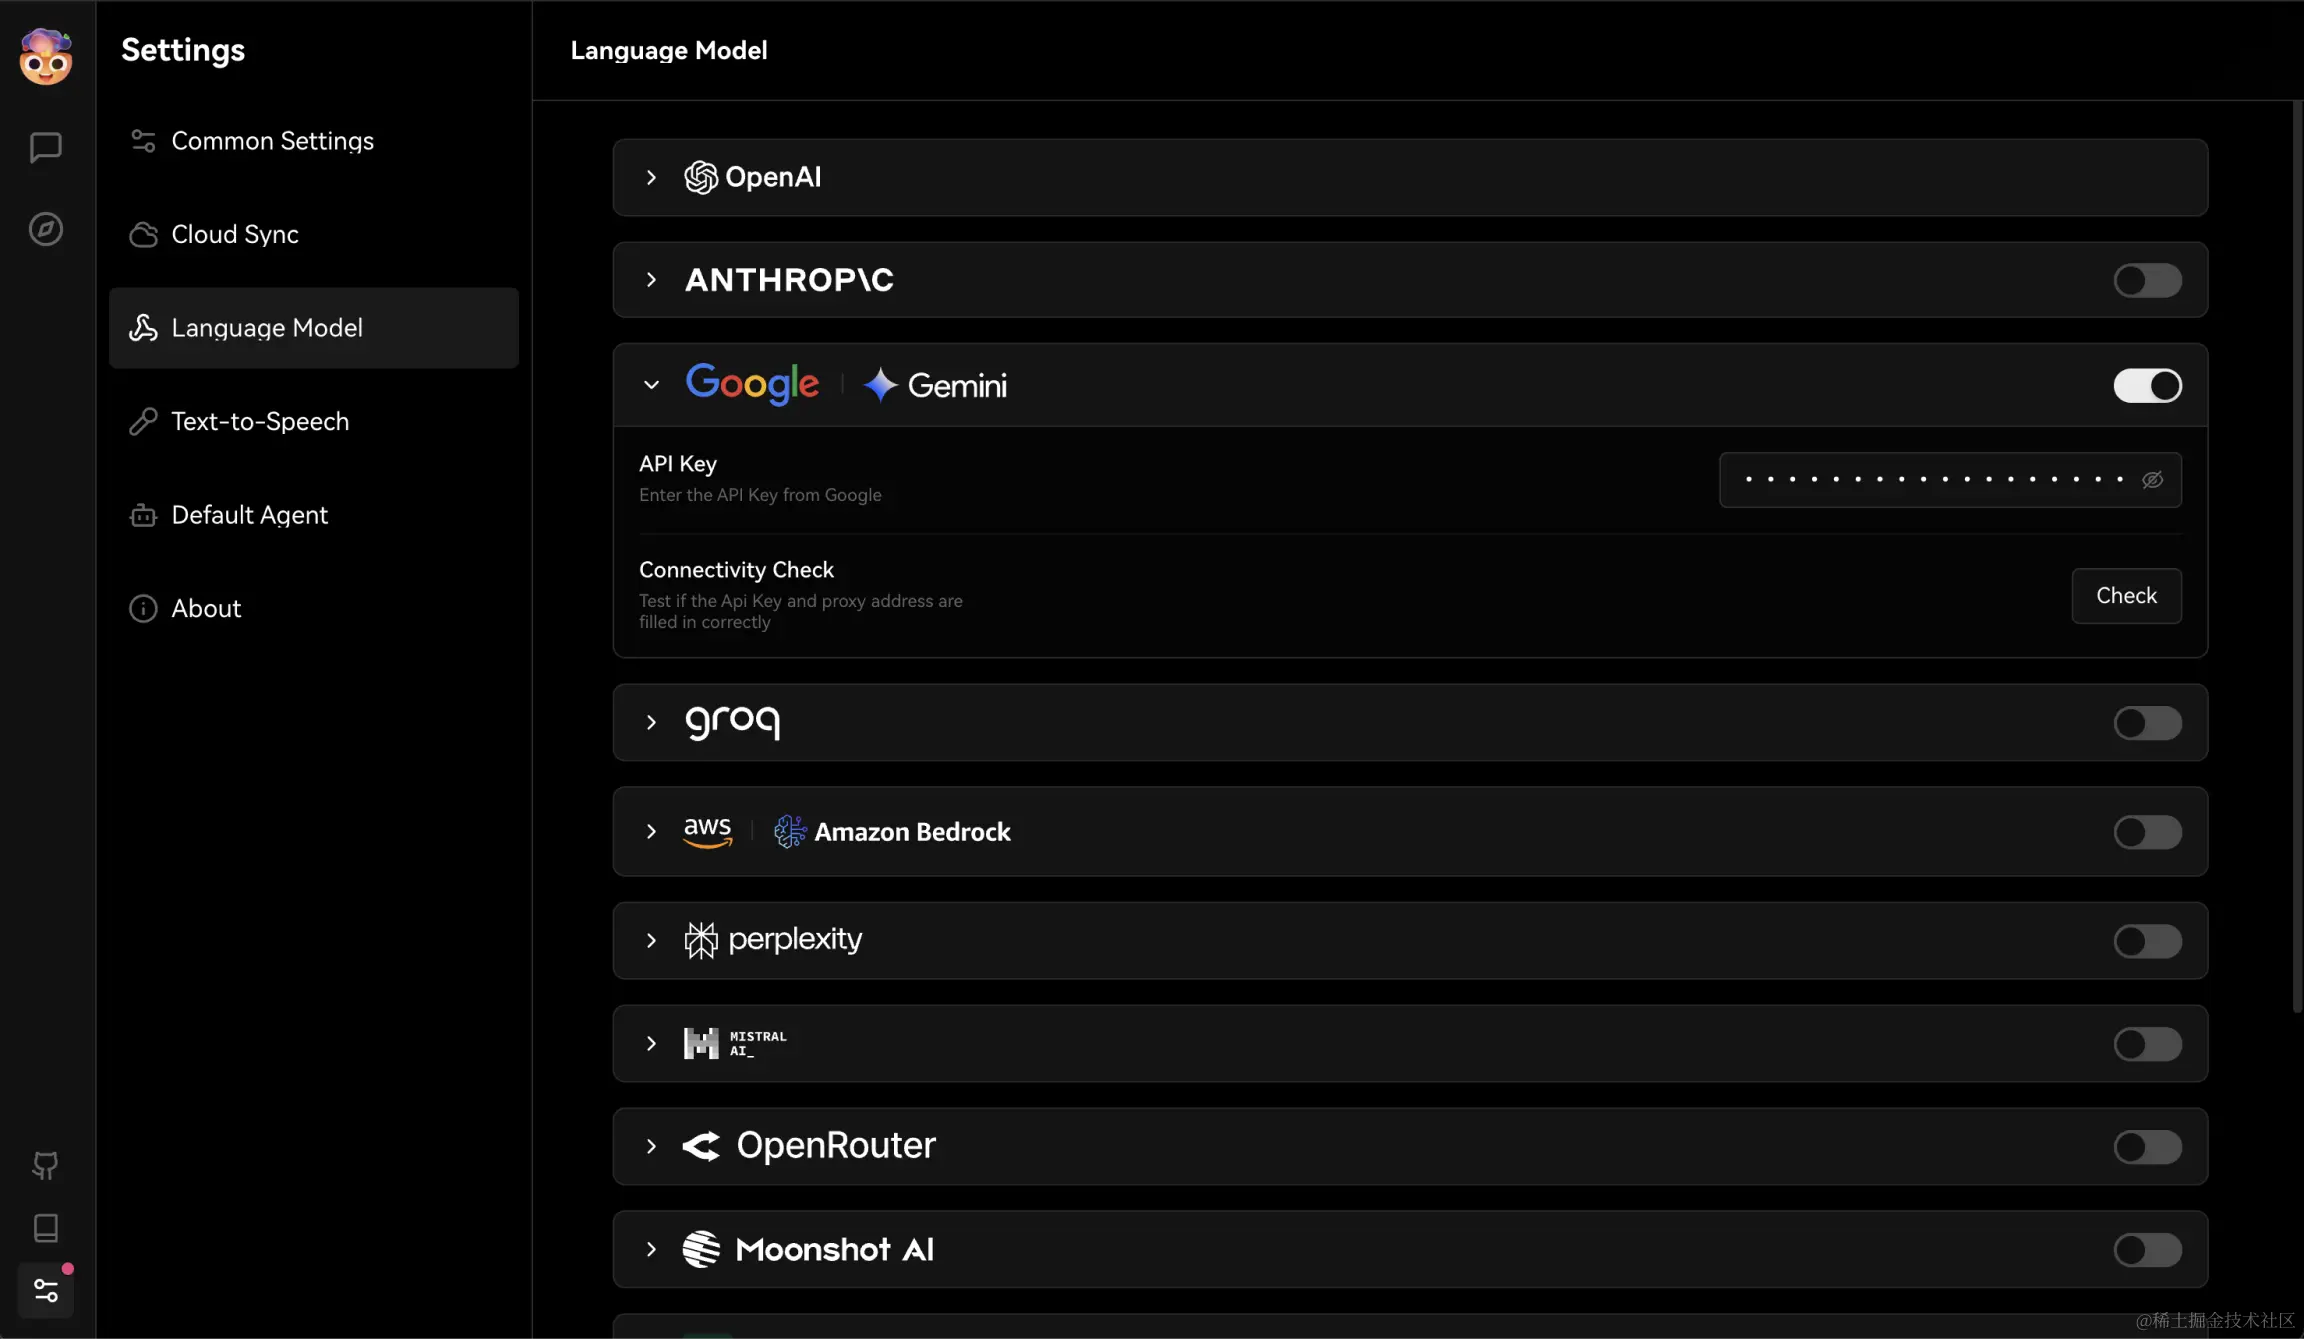Viewport: 2304px width, 1339px height.
Task: Select the GitHub icon in sidebar
Action: (x=46, y=1164)
